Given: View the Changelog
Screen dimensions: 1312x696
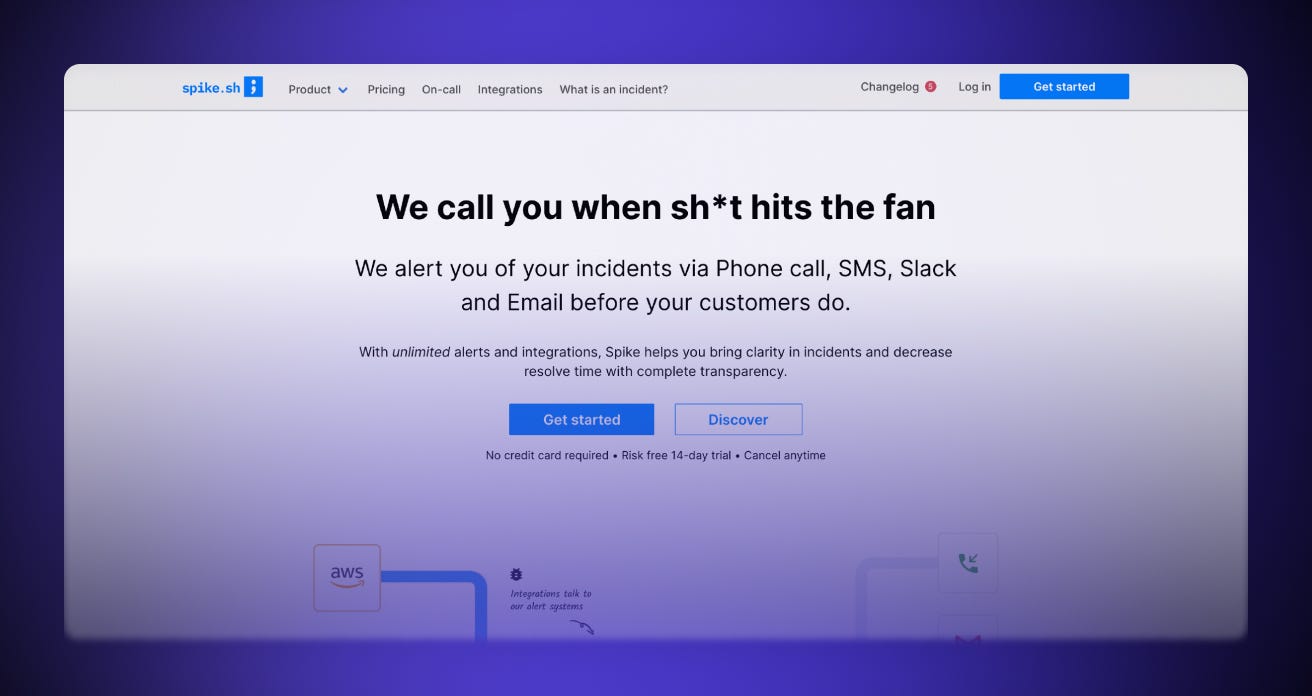Looking at the screenshot, I should 889,87.
